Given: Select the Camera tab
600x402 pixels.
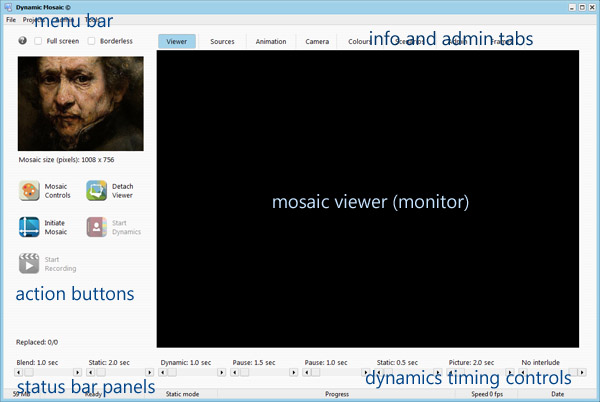Looking at the screenshot, I should [317, 42].
